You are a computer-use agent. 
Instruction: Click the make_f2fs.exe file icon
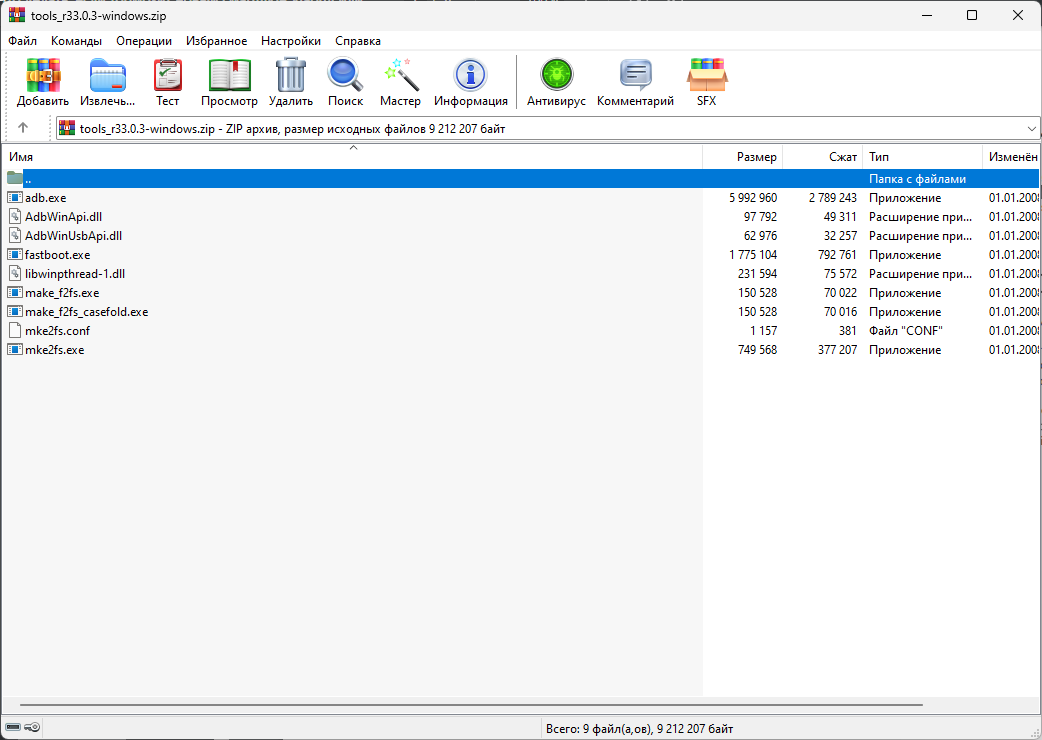click(15, 292)
